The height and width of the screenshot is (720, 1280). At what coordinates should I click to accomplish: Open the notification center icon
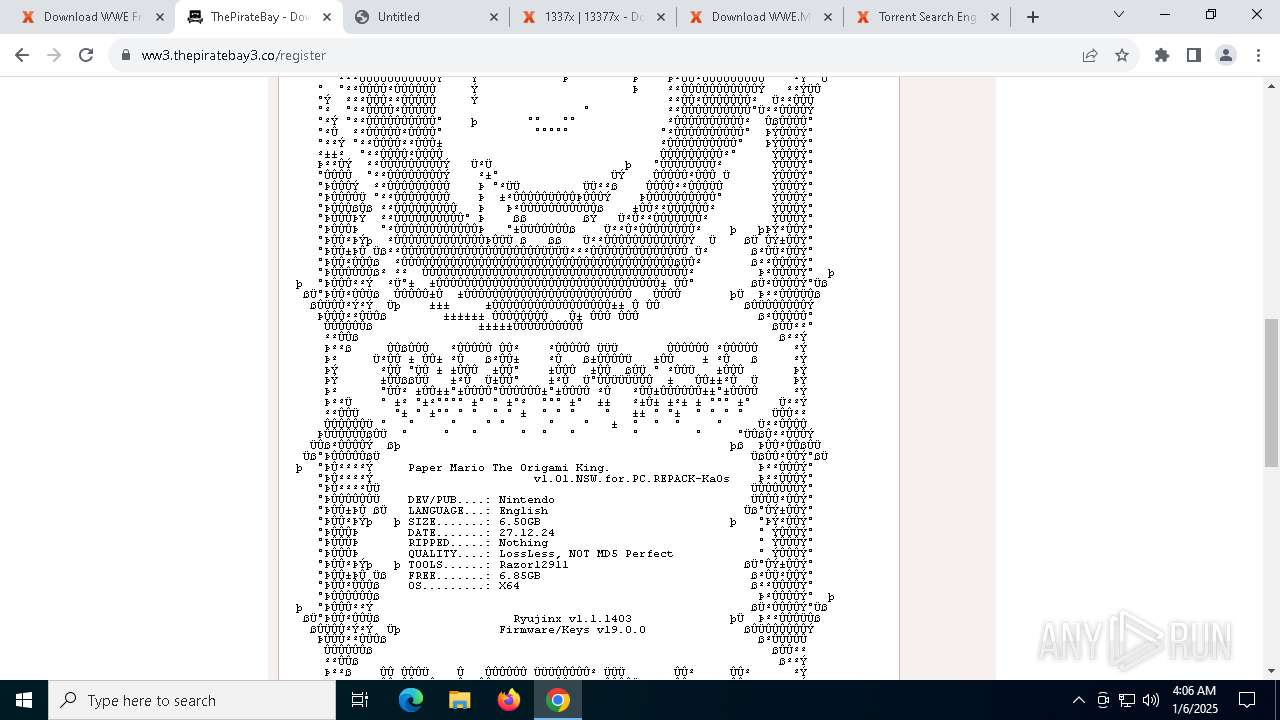pos(1247,700)
